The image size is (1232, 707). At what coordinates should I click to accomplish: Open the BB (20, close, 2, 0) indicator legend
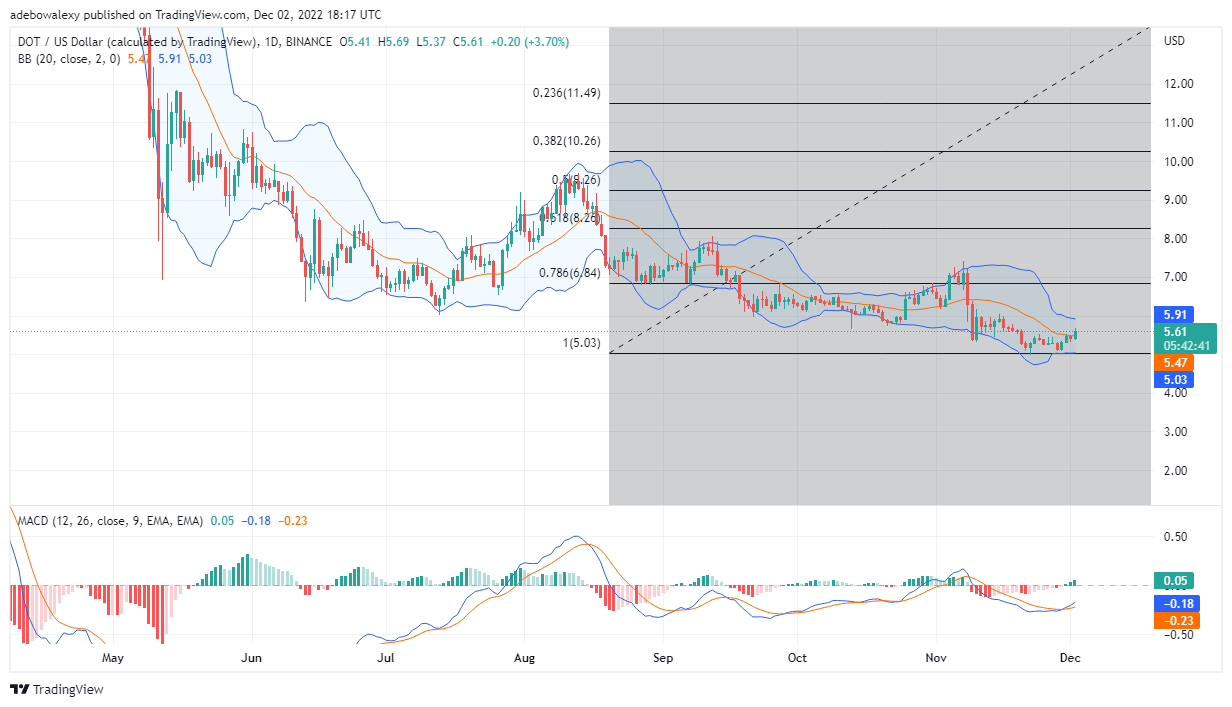point(69,60)
